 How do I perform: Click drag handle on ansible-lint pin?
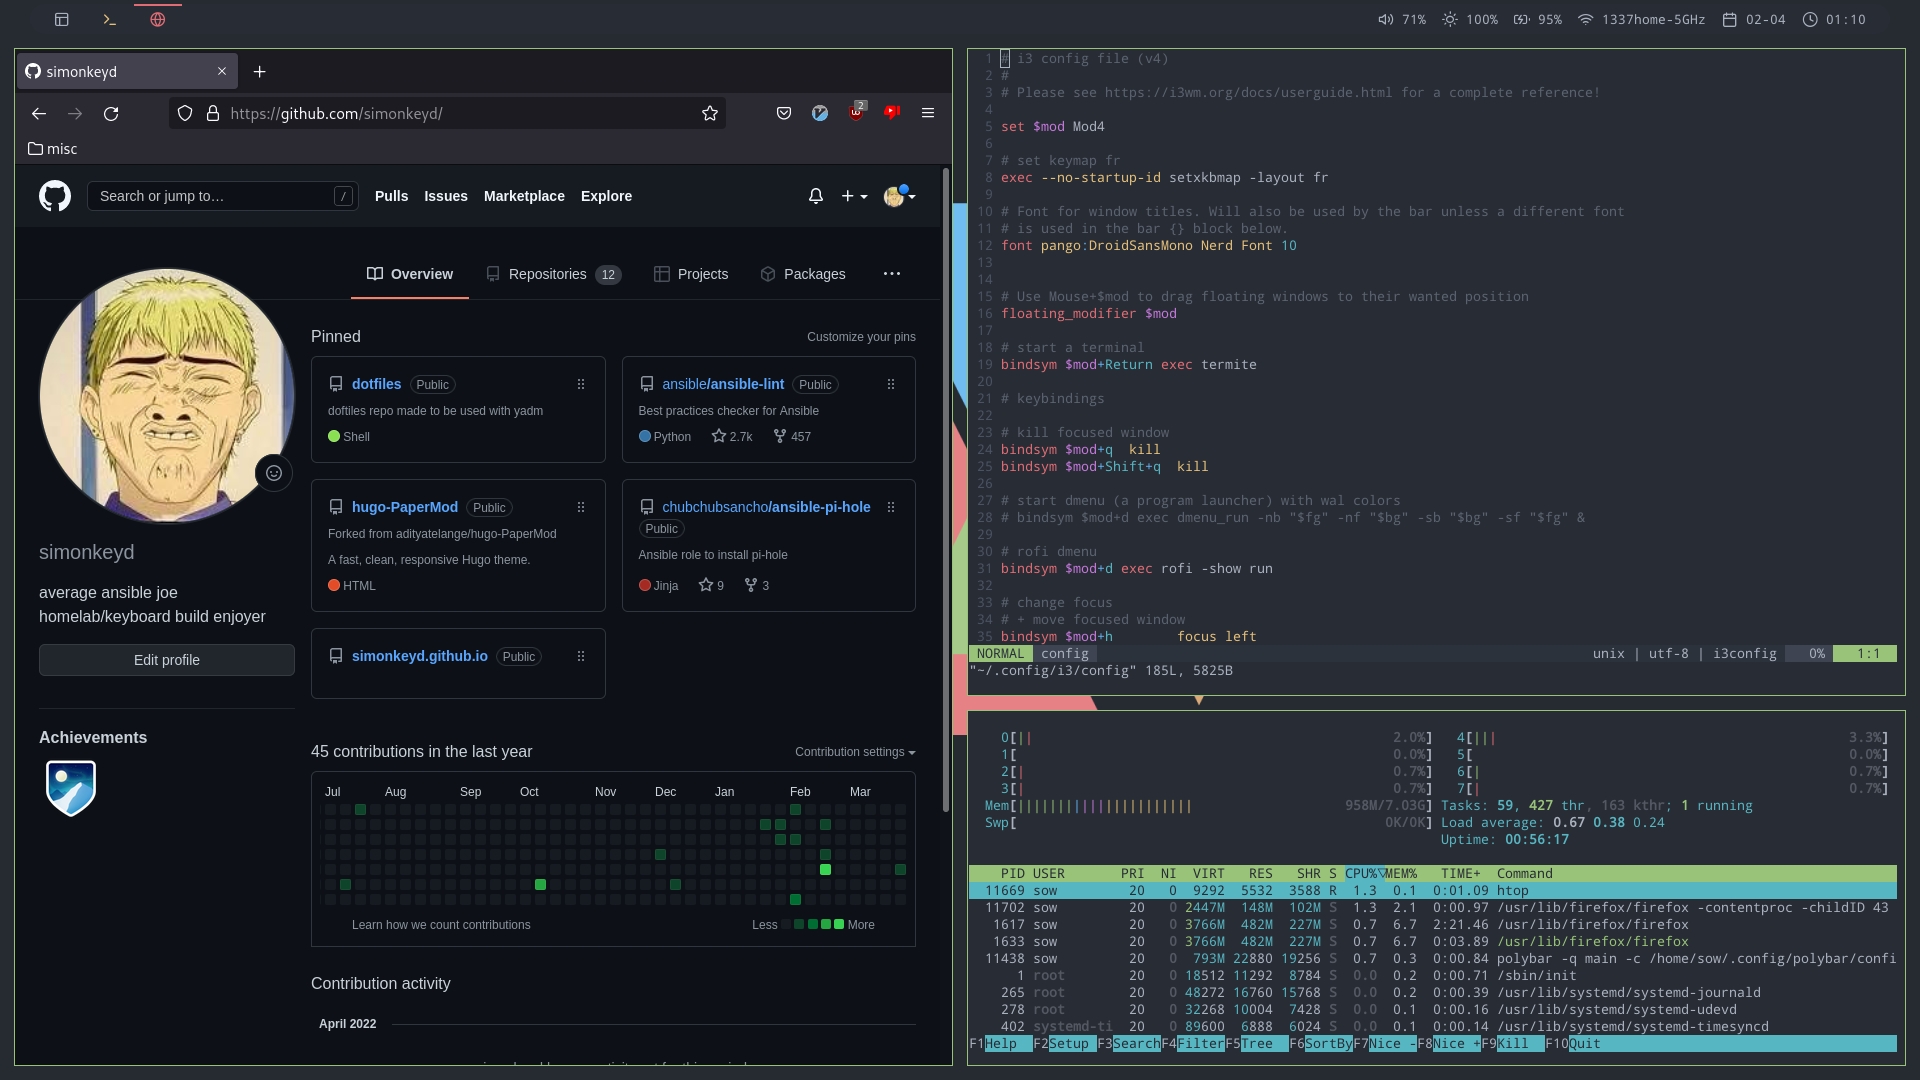(x=891, y=385)
